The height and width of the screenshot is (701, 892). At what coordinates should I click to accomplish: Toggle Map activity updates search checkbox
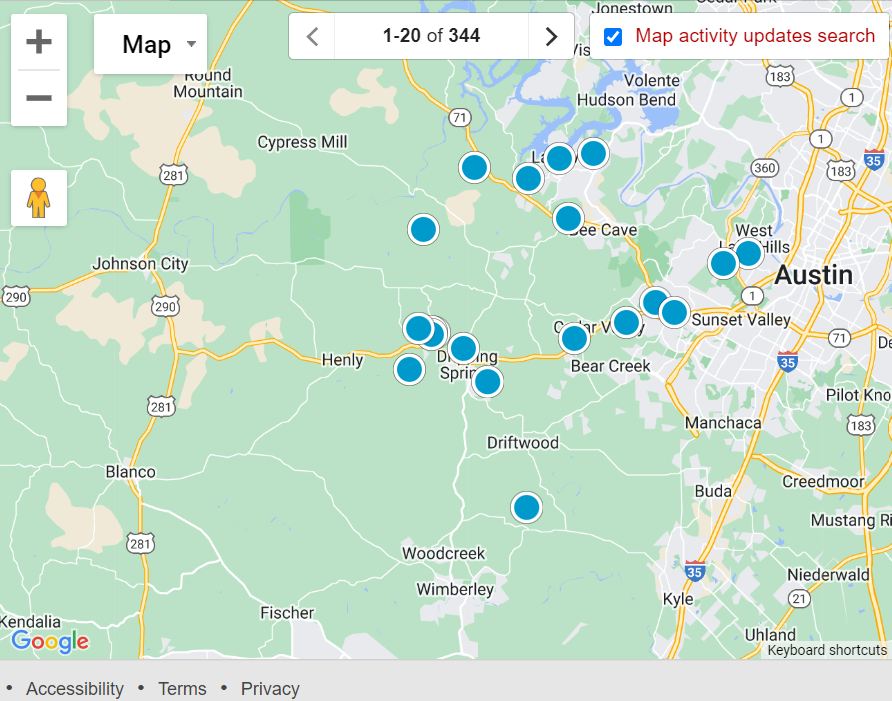613,37
